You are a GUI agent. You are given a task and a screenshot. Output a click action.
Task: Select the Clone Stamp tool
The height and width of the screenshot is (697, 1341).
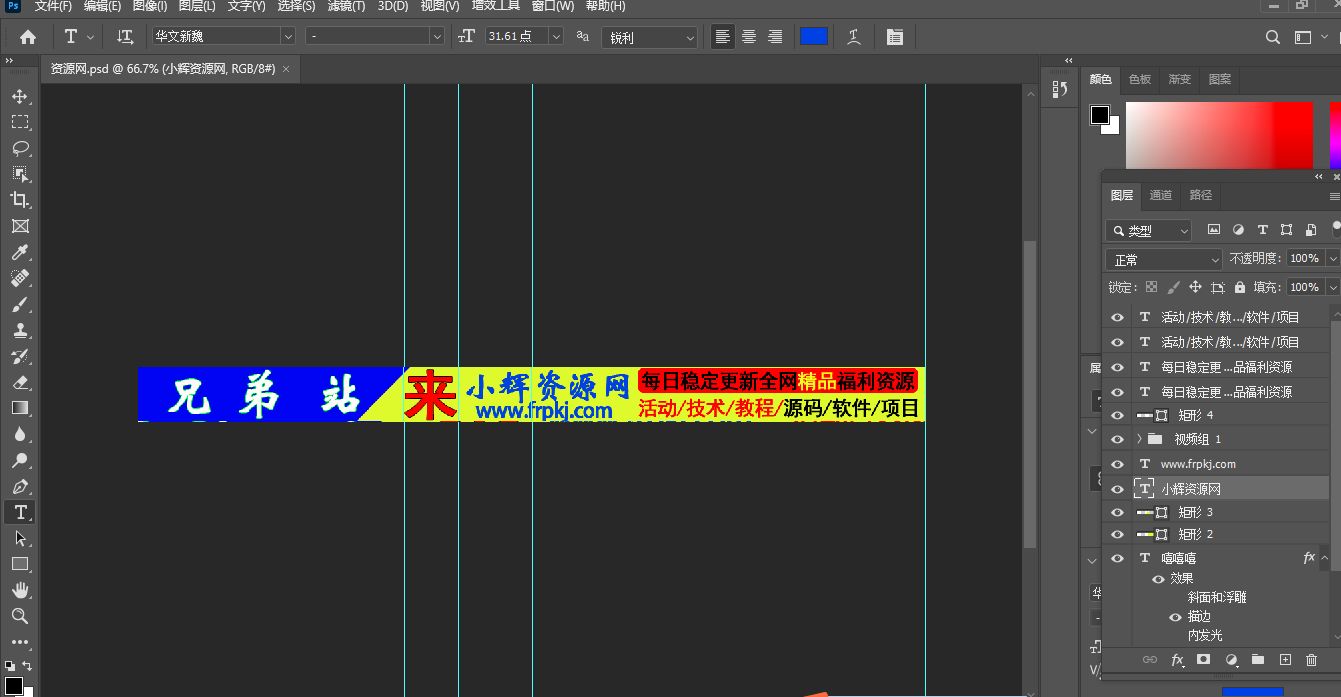pos(20,330)
